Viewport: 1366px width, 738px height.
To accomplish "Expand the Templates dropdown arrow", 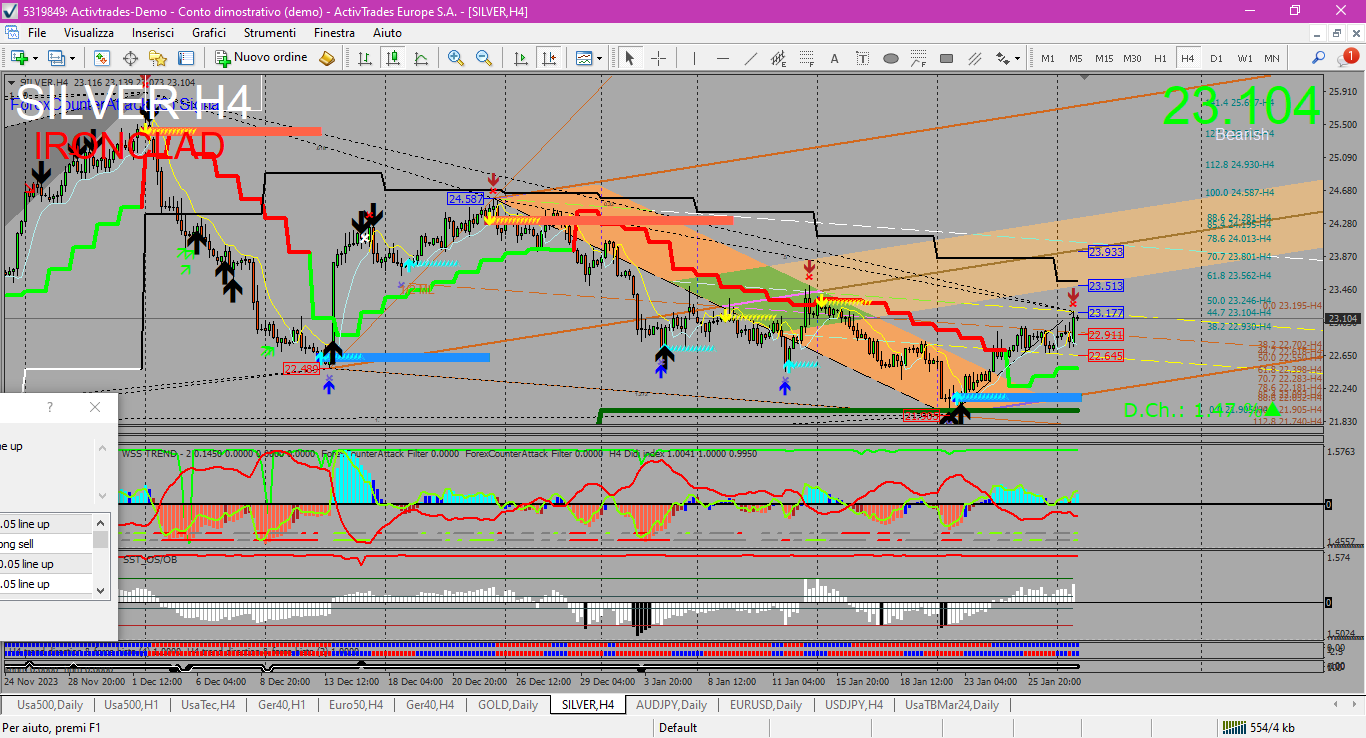I will [600, 58].
